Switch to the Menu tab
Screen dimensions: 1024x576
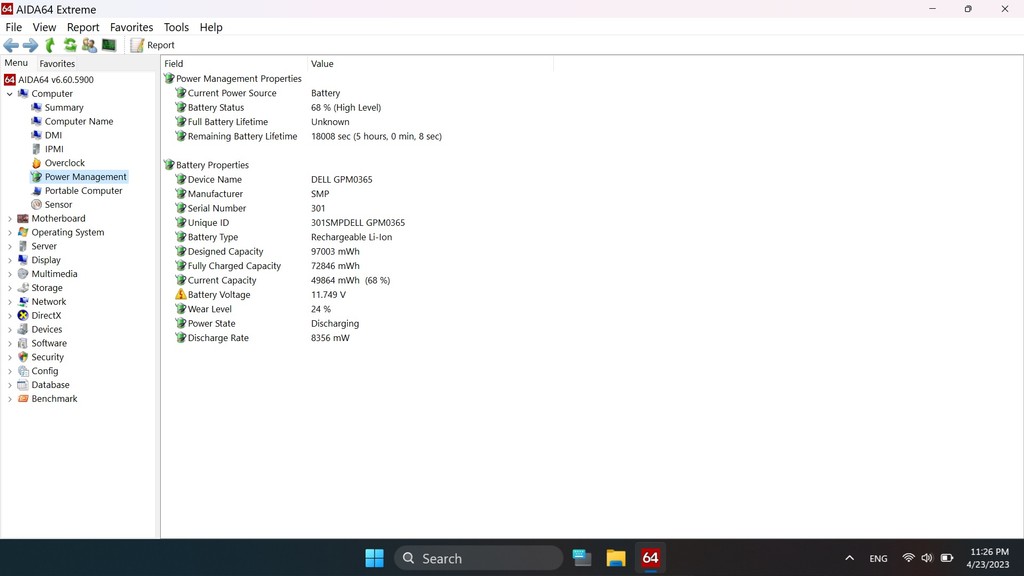[16, 63]
